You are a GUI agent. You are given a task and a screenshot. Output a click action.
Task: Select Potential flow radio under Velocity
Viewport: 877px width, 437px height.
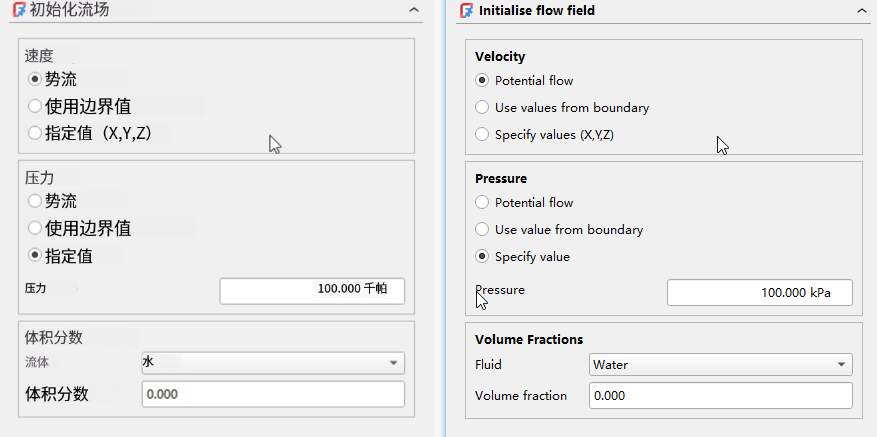[x=482, y=81]
